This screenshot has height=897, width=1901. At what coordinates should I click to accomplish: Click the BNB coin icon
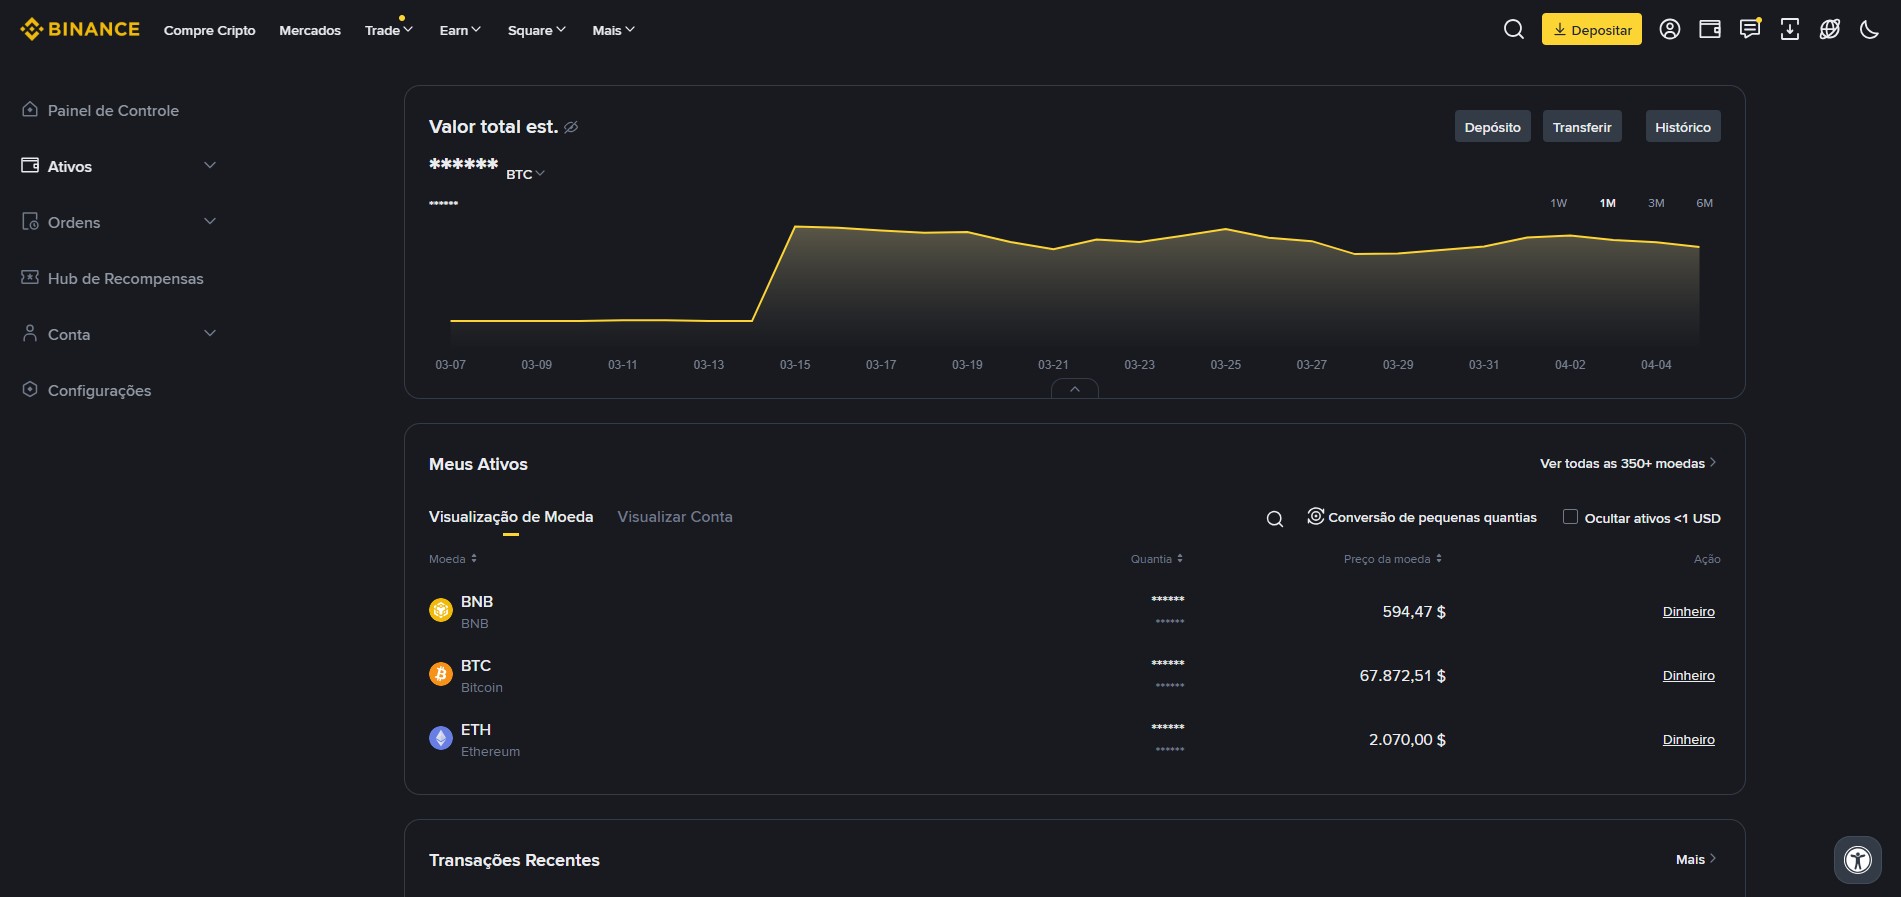(x=441, y=610)
